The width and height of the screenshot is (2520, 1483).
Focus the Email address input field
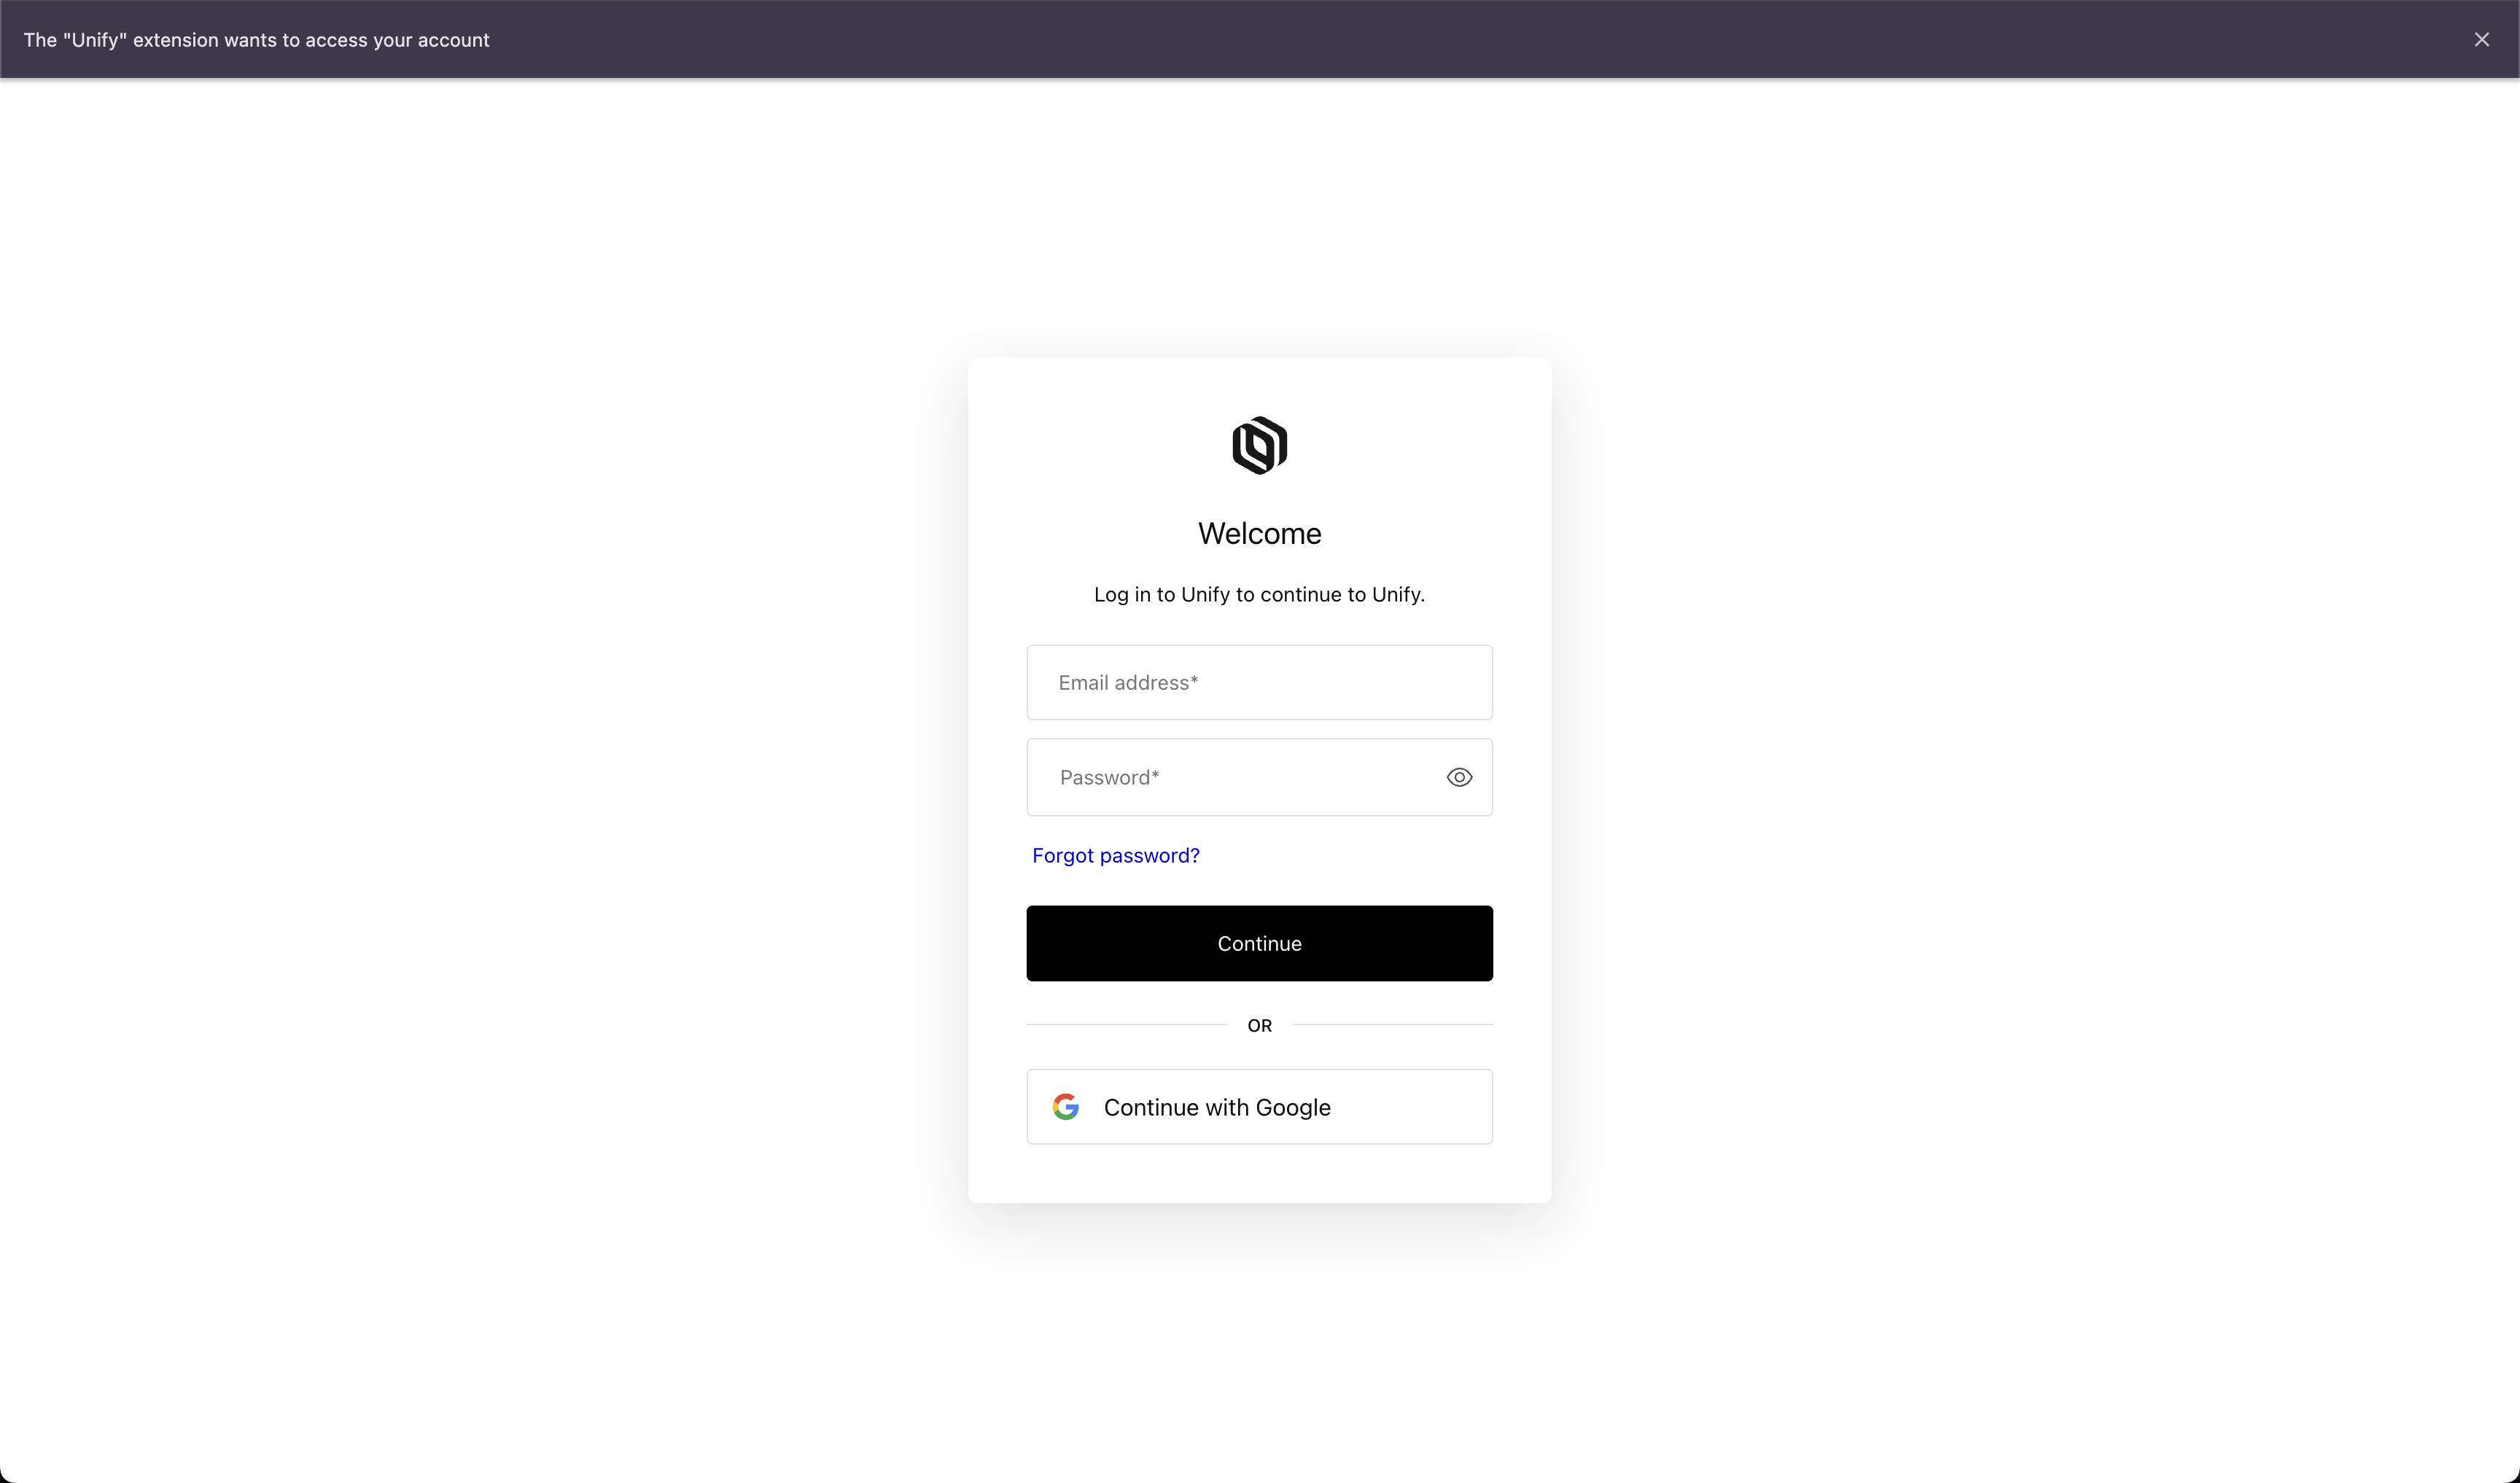tap(1259, 682)
